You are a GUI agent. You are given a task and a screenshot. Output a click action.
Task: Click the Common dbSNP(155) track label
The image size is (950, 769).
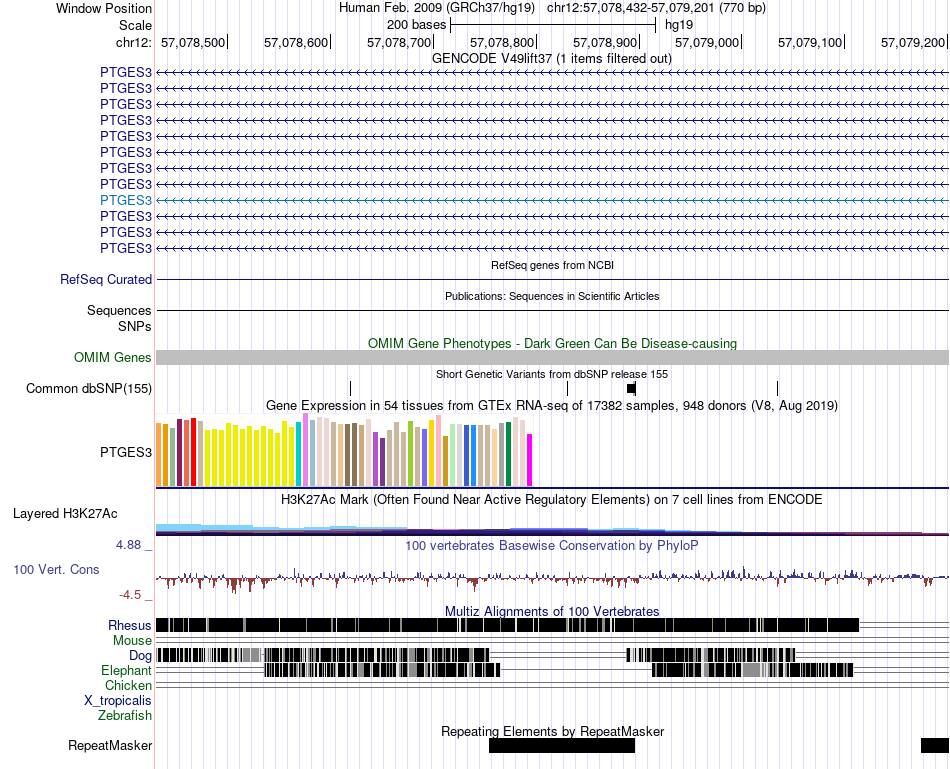89,388
